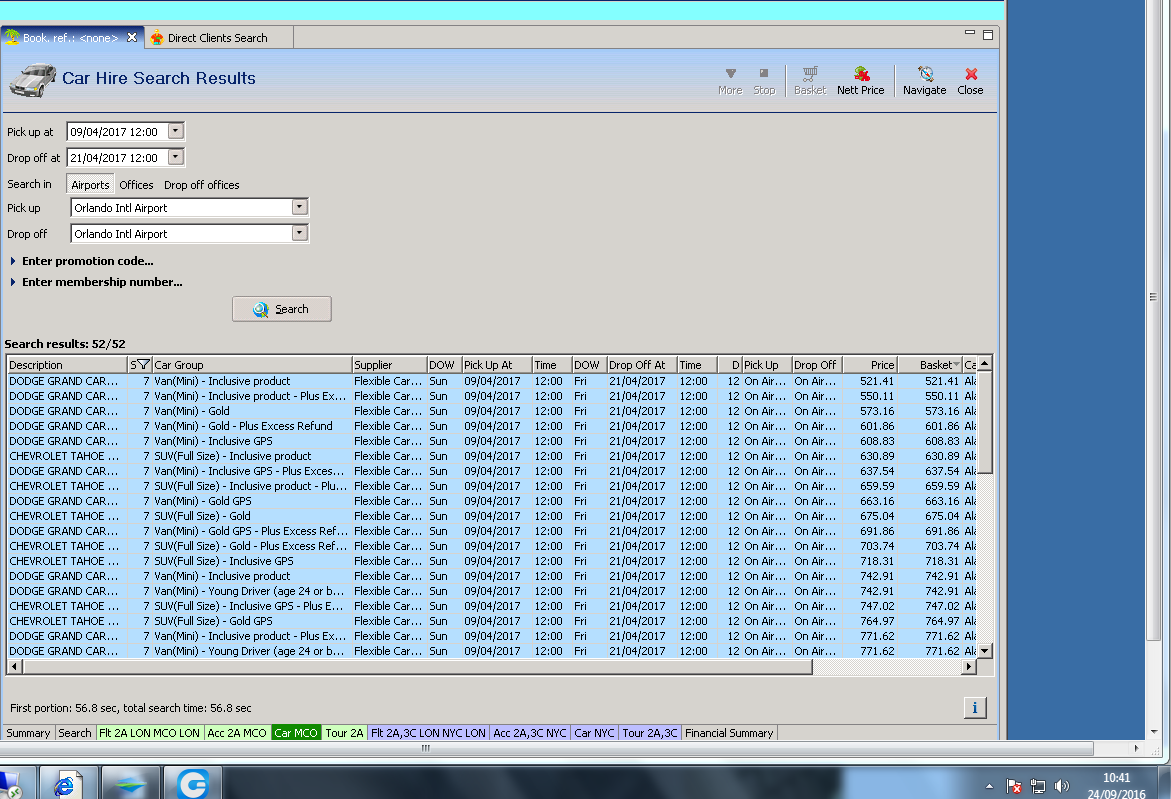The image size is (1171, 799).
Task: Click results horizontal scrollbar left arrow
Action: [14, 667]
